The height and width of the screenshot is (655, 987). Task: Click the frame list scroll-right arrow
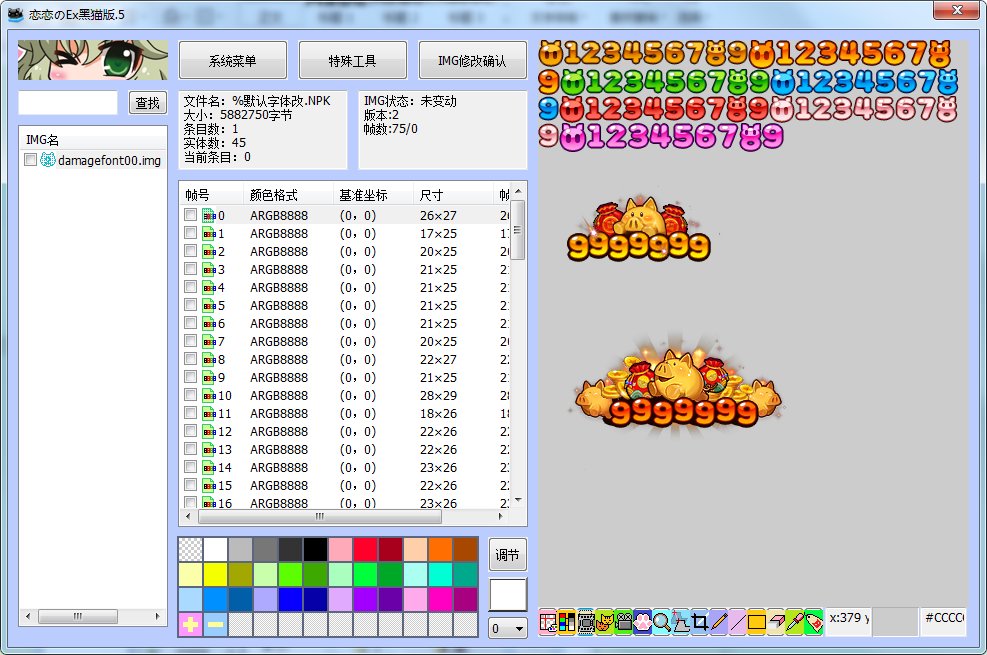pyautogui.click(x=500, y=516)
